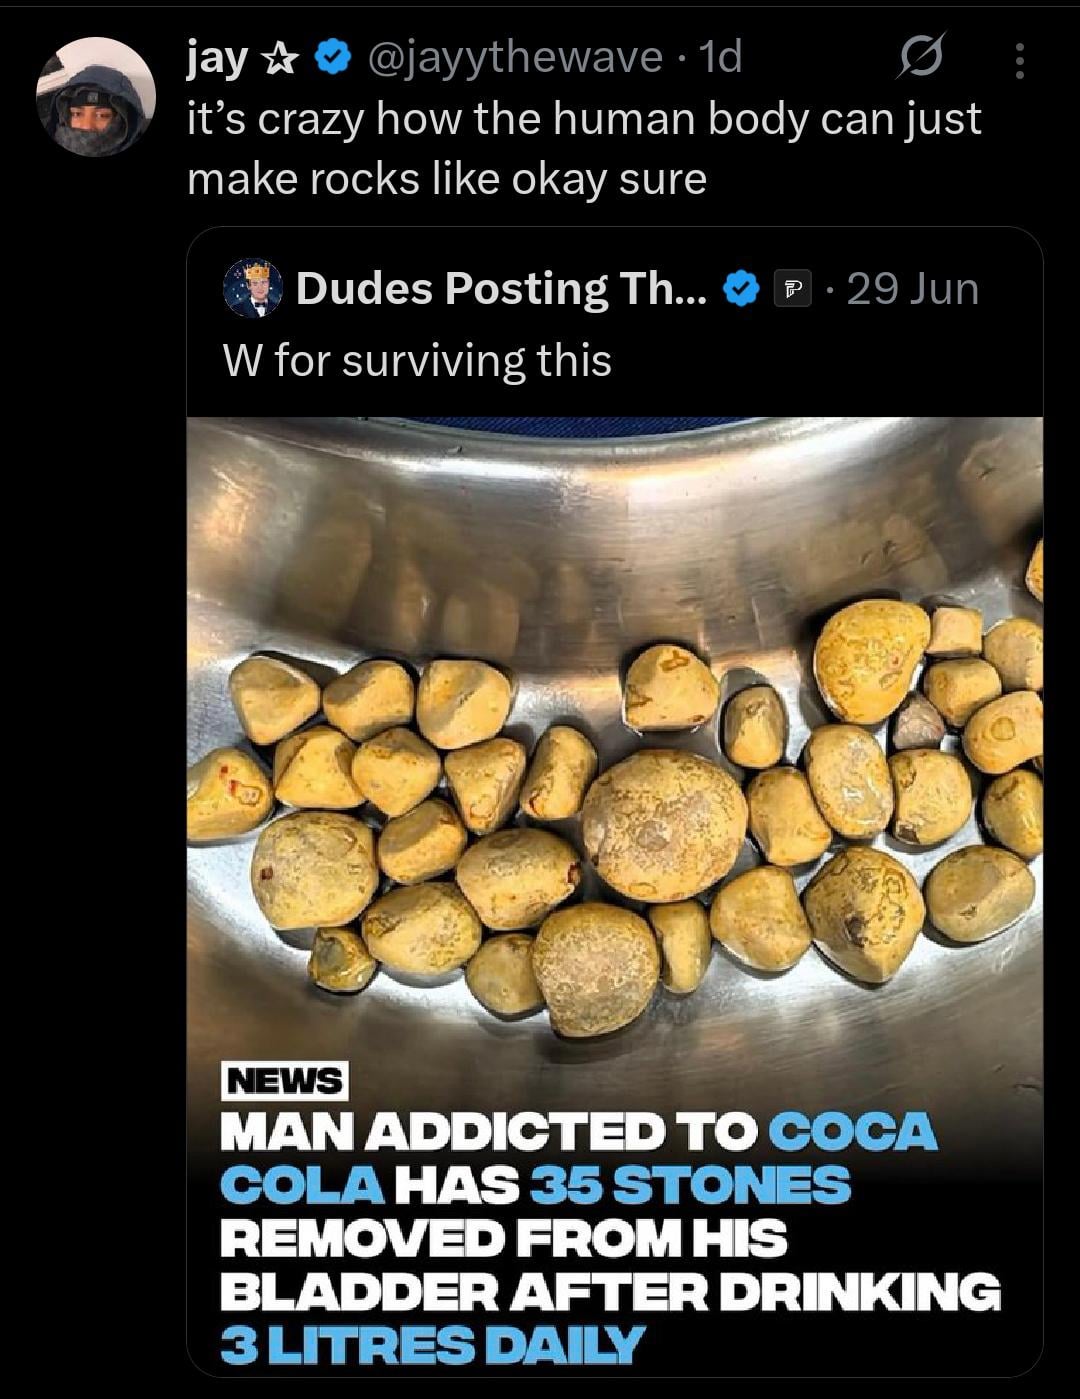Click the square affiliate badge icon
1080x1399 pixels.
point(793,290)
